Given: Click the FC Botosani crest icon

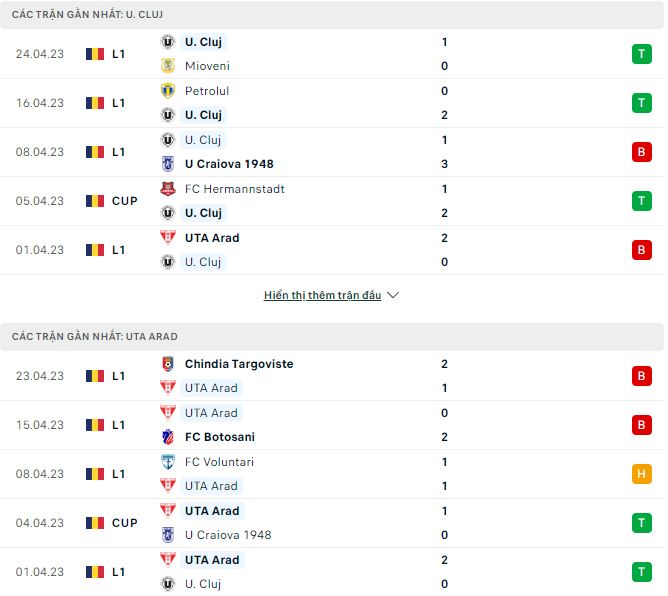Looking at the screenshot, I should 168,437.
